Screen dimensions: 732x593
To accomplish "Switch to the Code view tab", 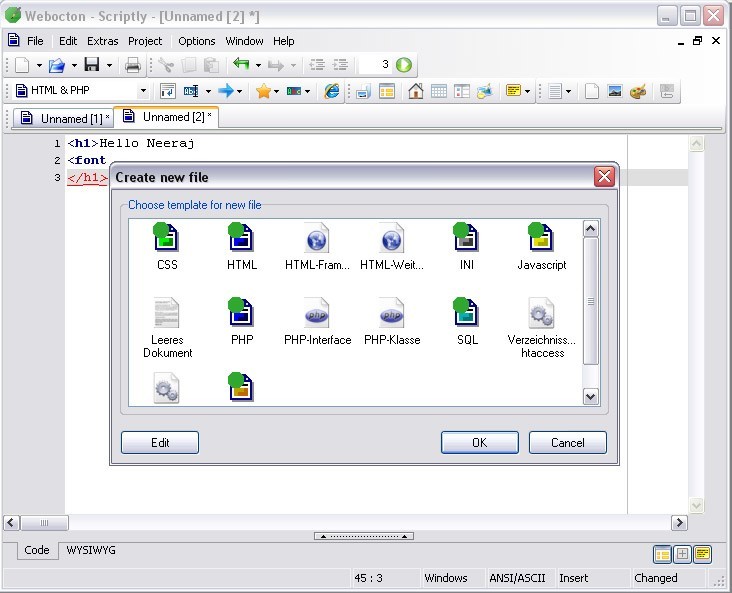I will 37,550.
